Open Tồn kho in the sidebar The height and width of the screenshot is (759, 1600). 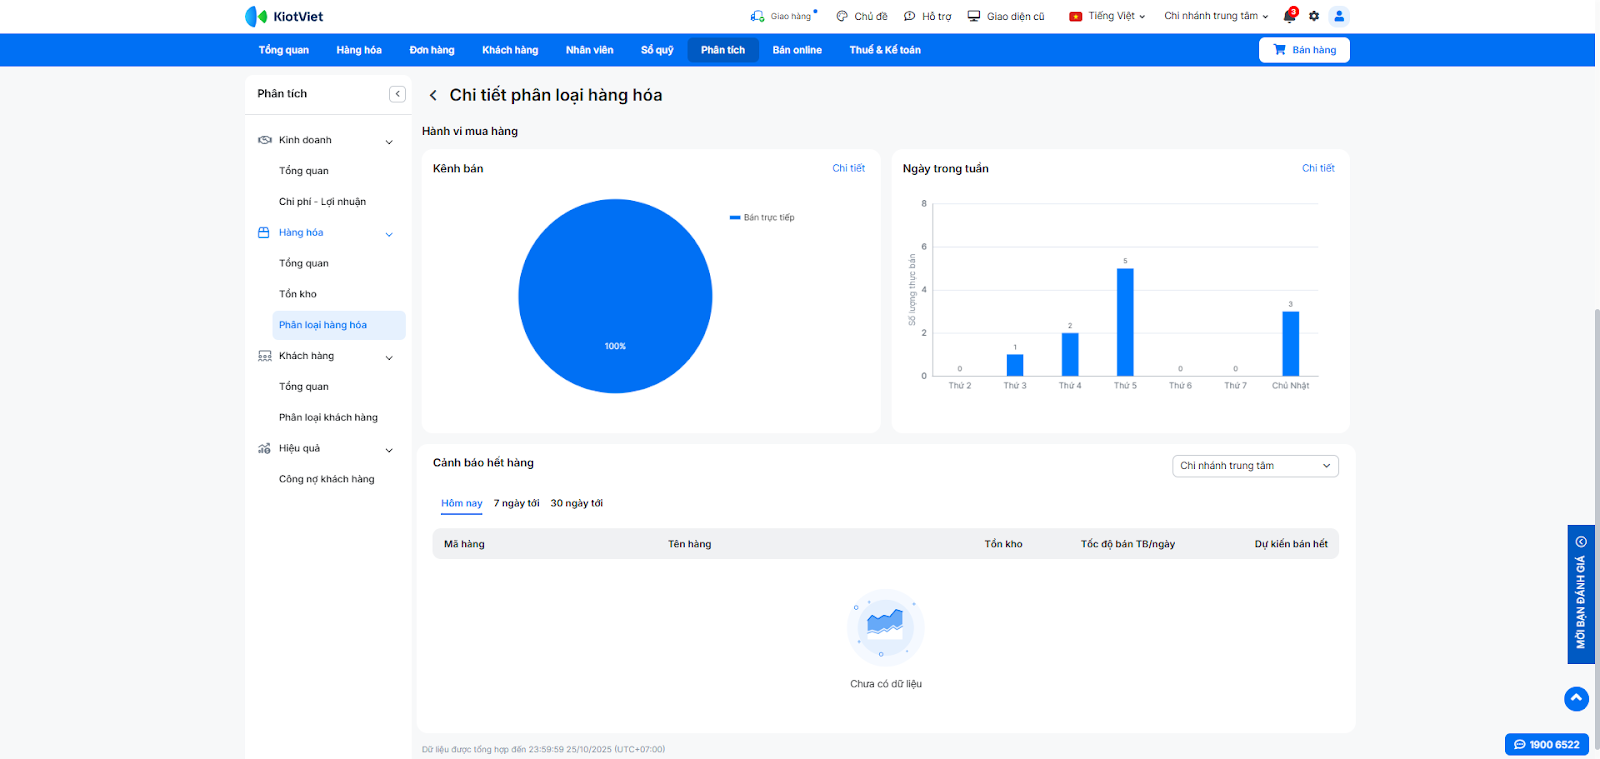click(x=298, y=295)
